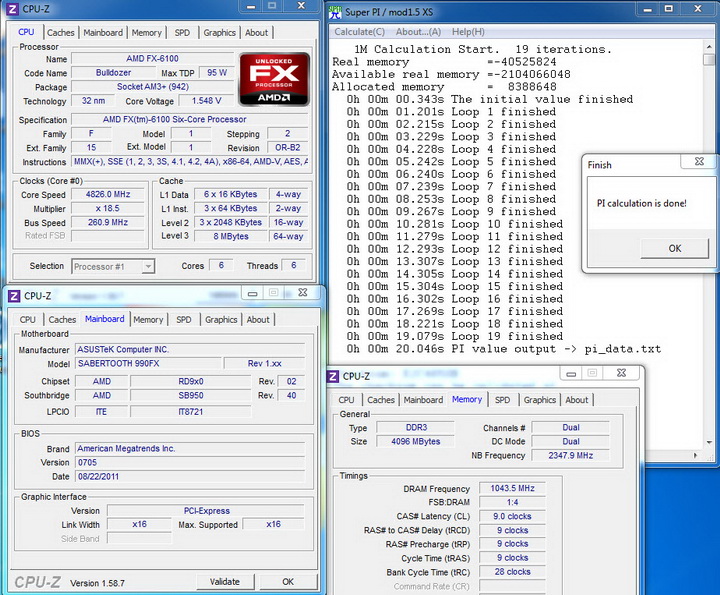Click the NB Frequency 2347.9 MHz value
720x595 pixels.
click(570, 455)
